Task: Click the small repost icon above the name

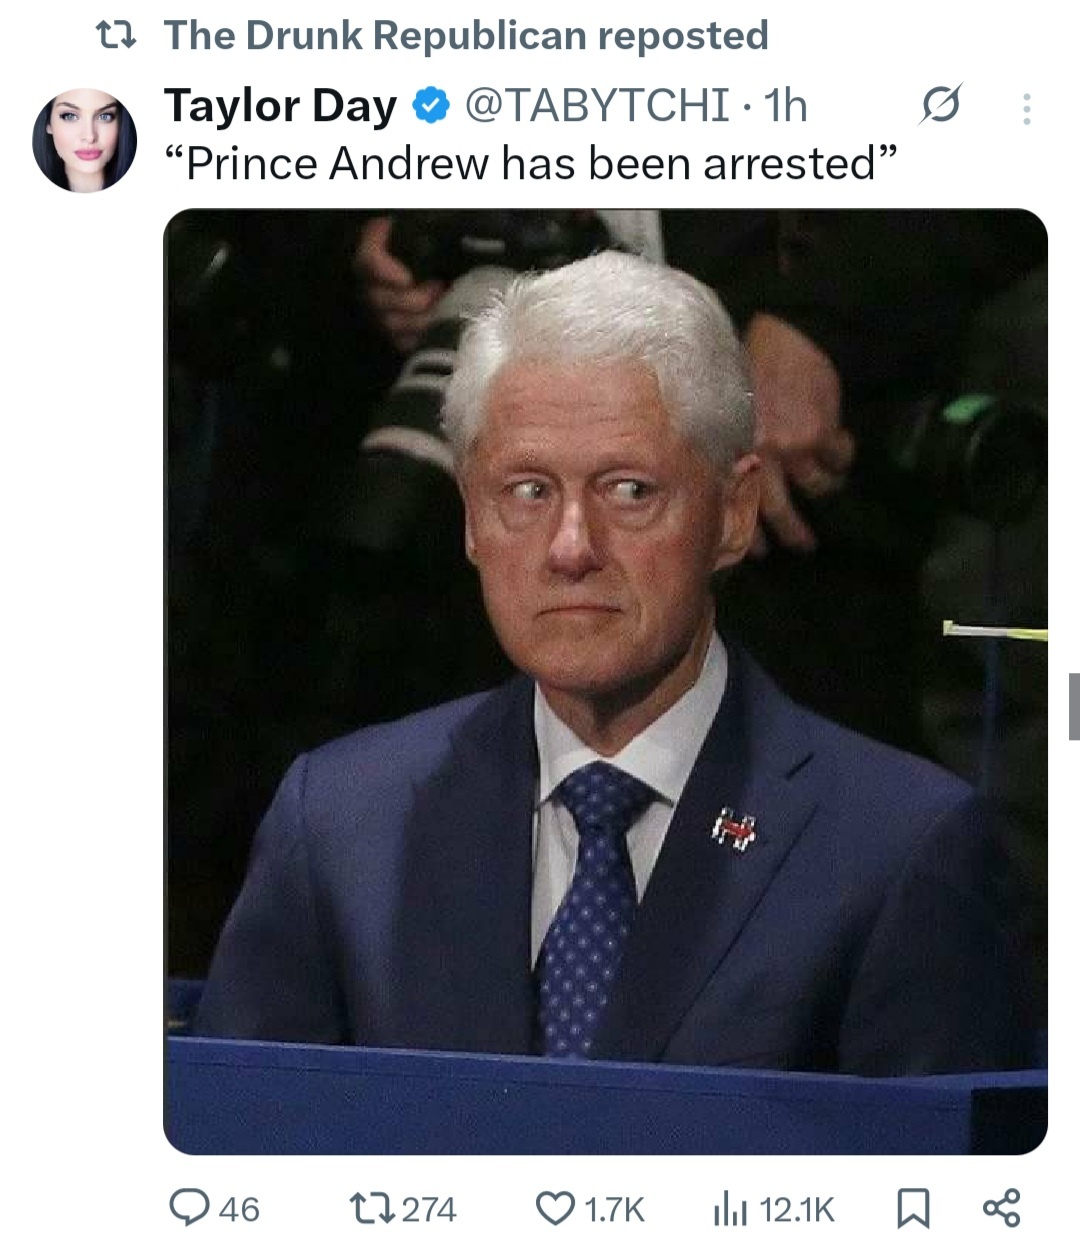Action: [115, 36]
